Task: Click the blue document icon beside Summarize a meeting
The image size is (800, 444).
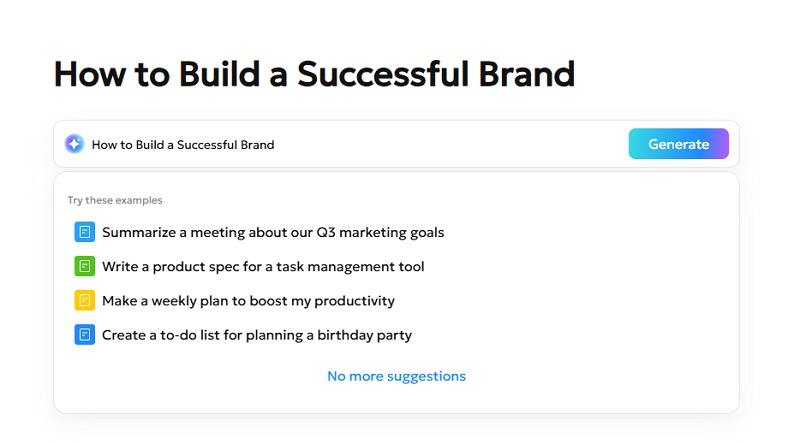Action: (x=84, y=232)
